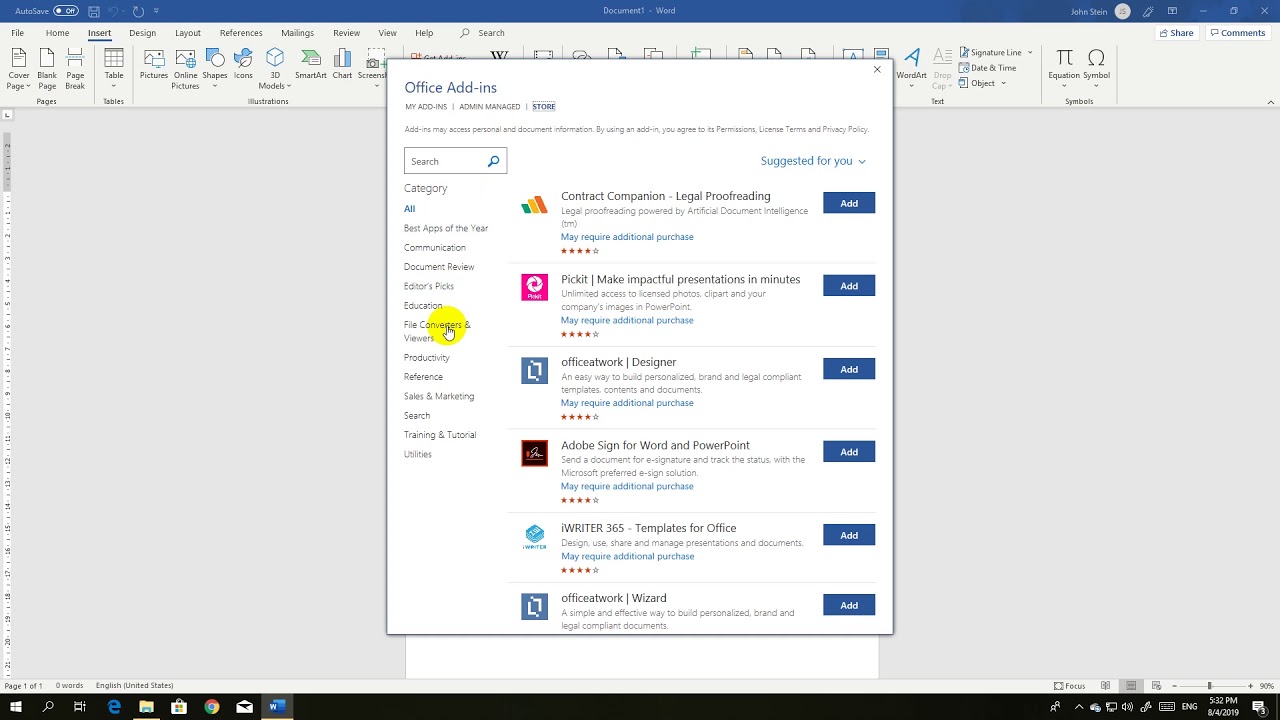Open the Table insert menu
This screenshot has height=720, width=1280.
click(114, 69)
